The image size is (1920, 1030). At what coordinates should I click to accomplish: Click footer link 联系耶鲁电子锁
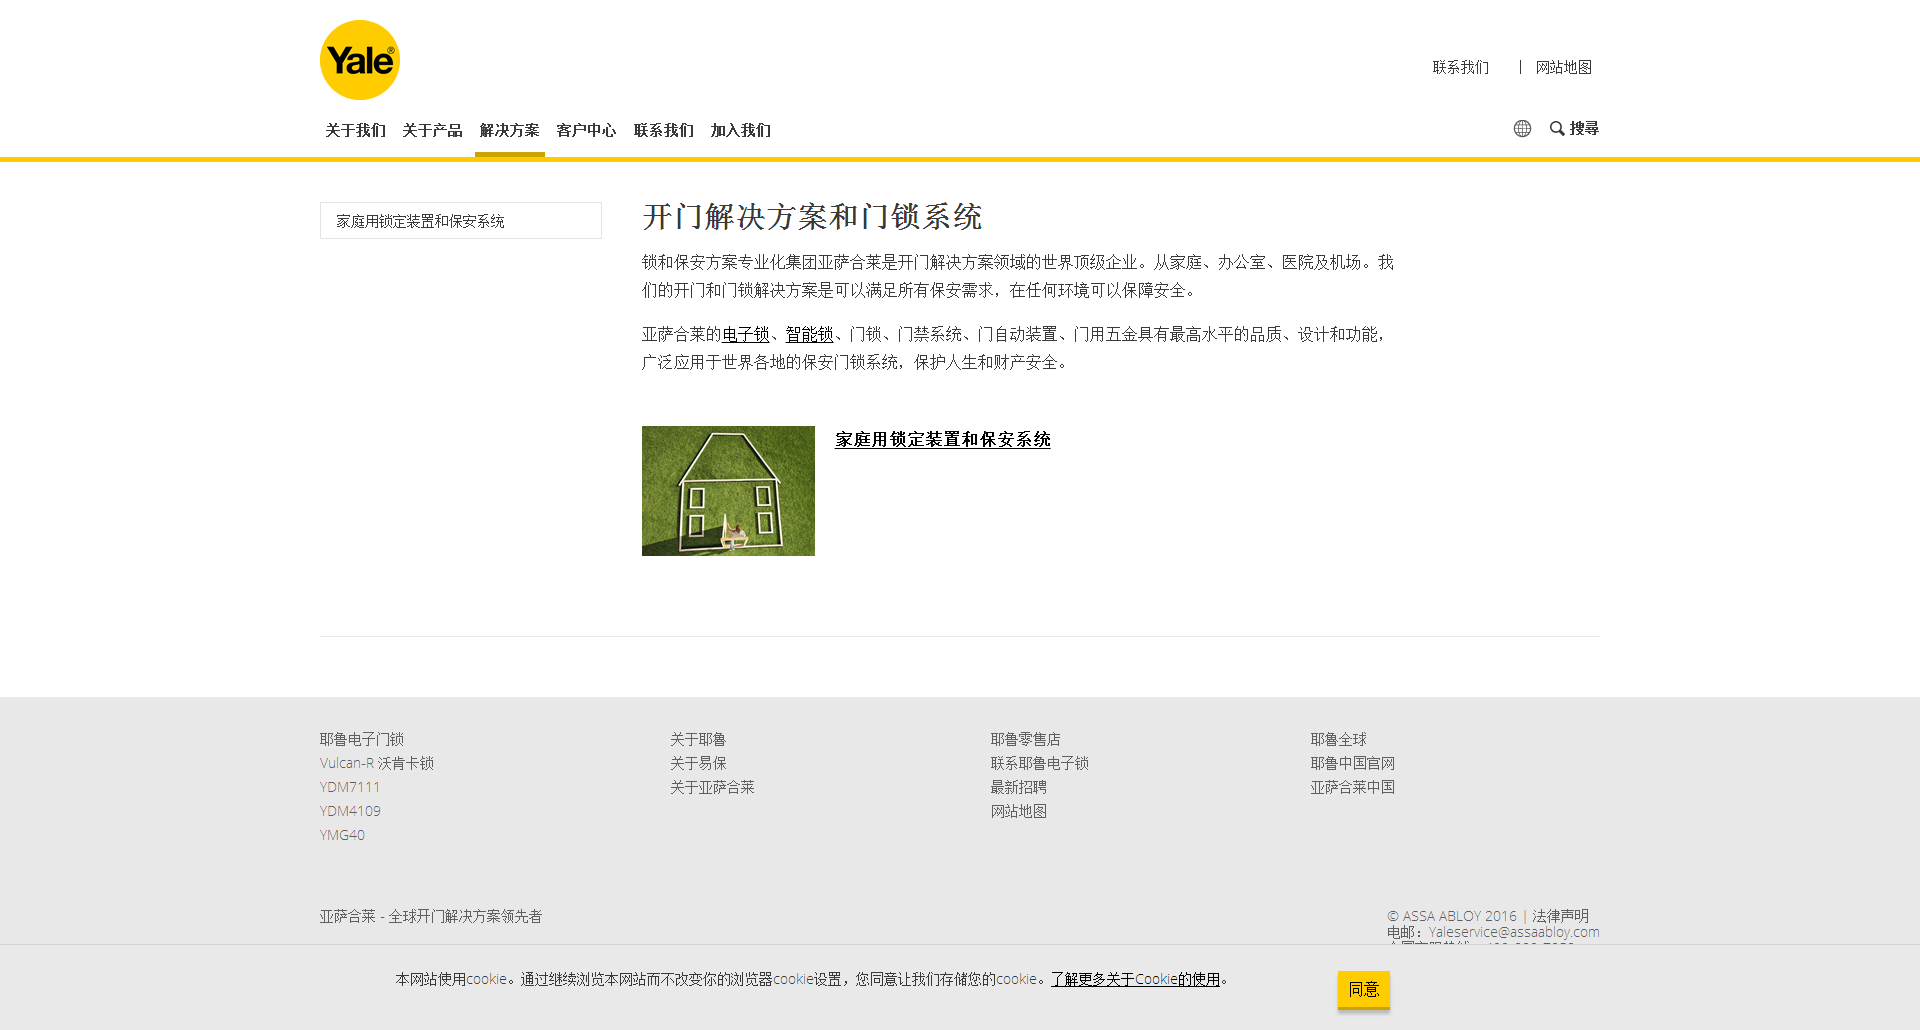pos(1039,763)
